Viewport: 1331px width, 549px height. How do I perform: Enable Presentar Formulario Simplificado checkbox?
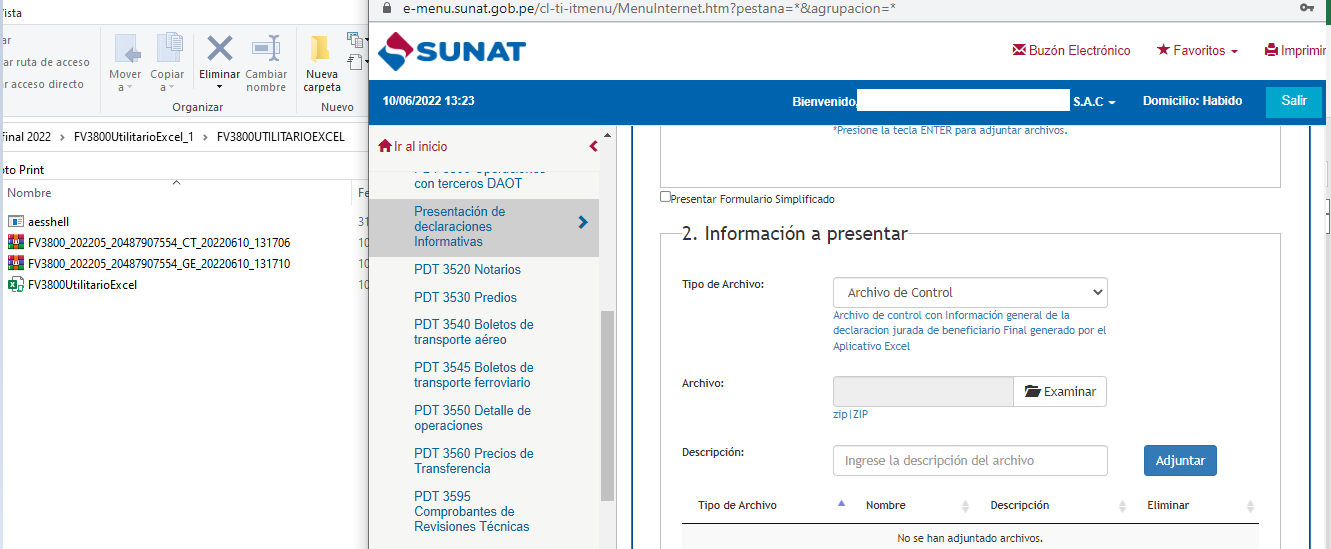tap(666, 197)
